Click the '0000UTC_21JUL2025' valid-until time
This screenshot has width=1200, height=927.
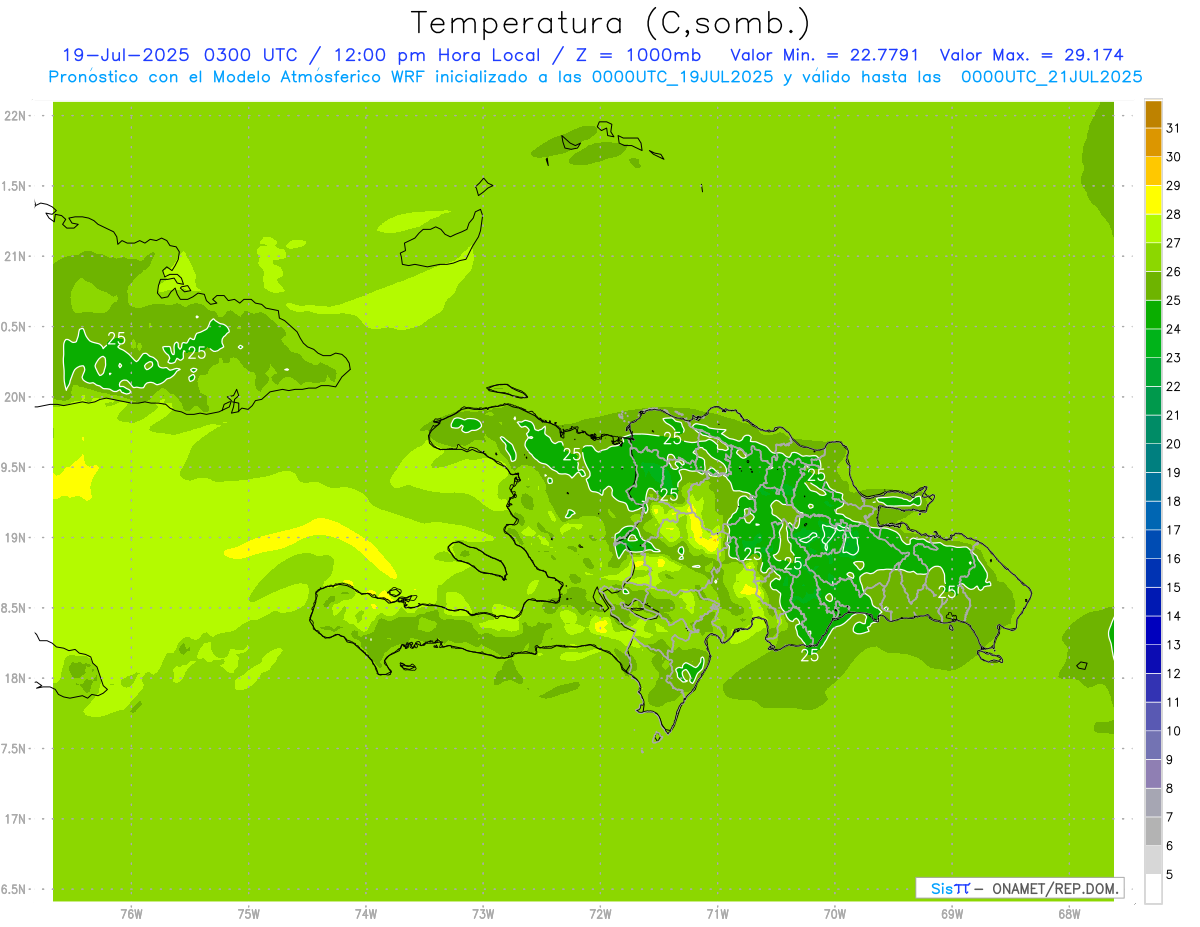1052,77
